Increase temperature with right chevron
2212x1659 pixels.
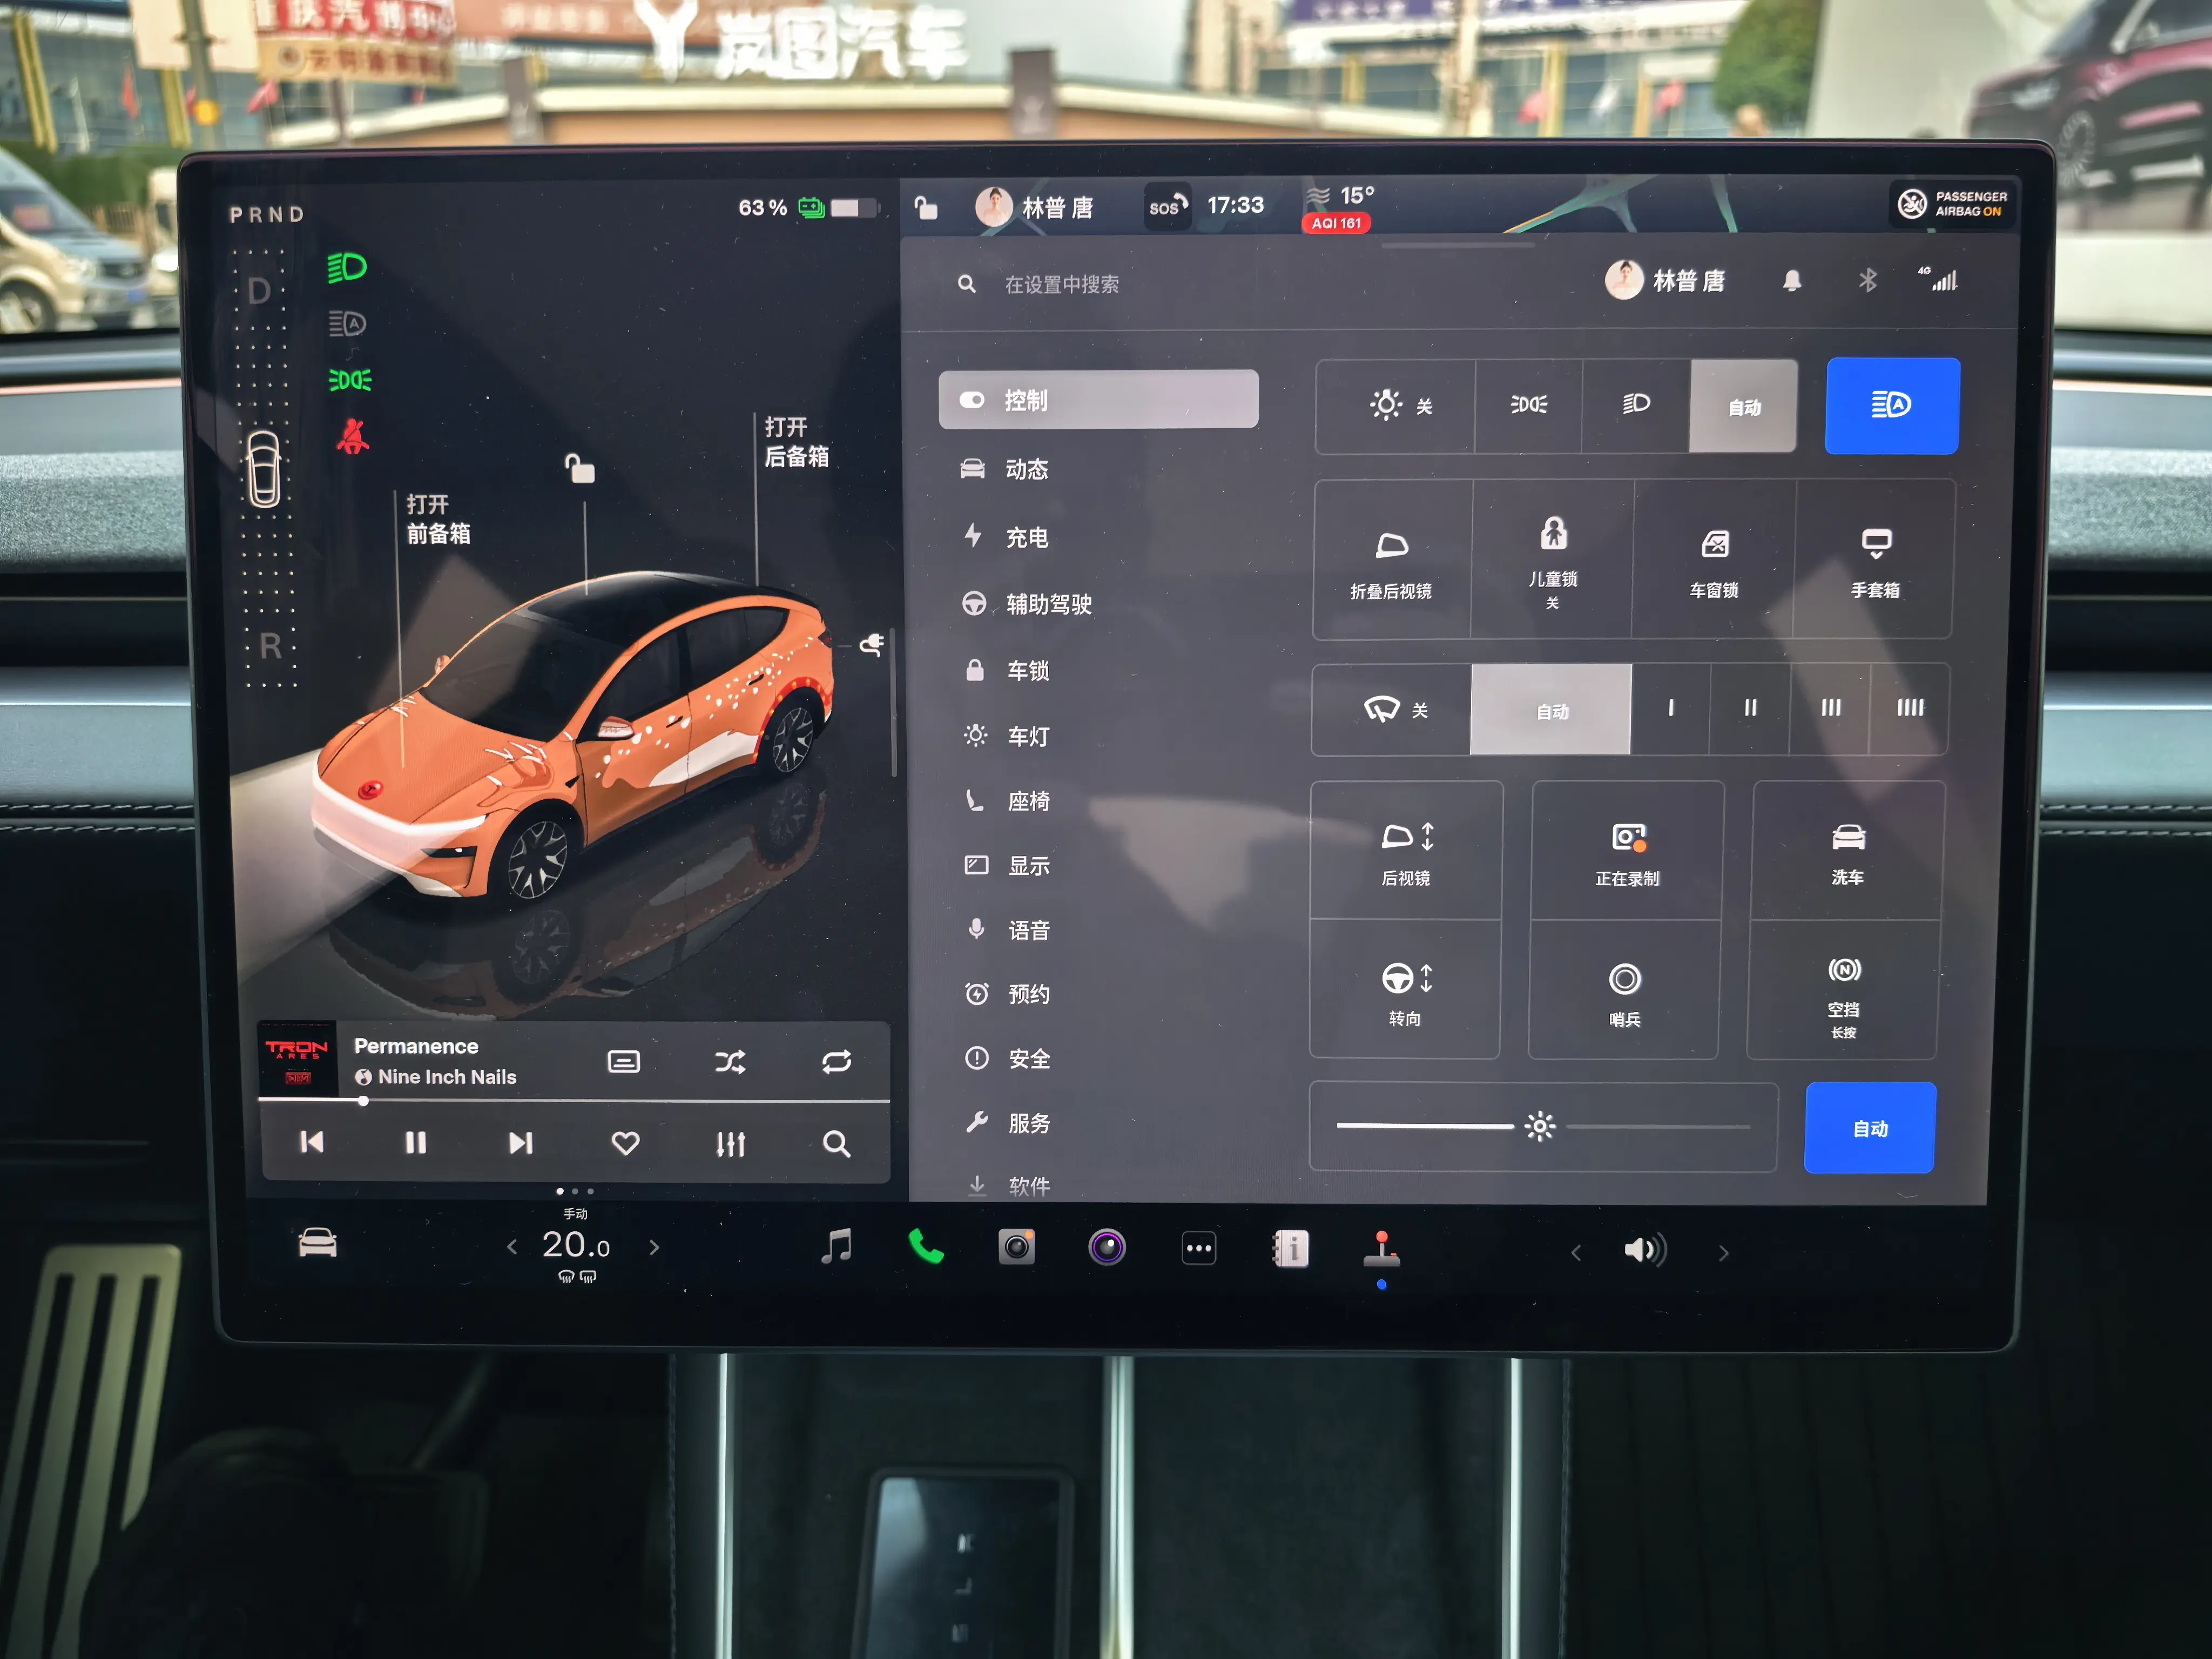click(x=655, y=1247)
